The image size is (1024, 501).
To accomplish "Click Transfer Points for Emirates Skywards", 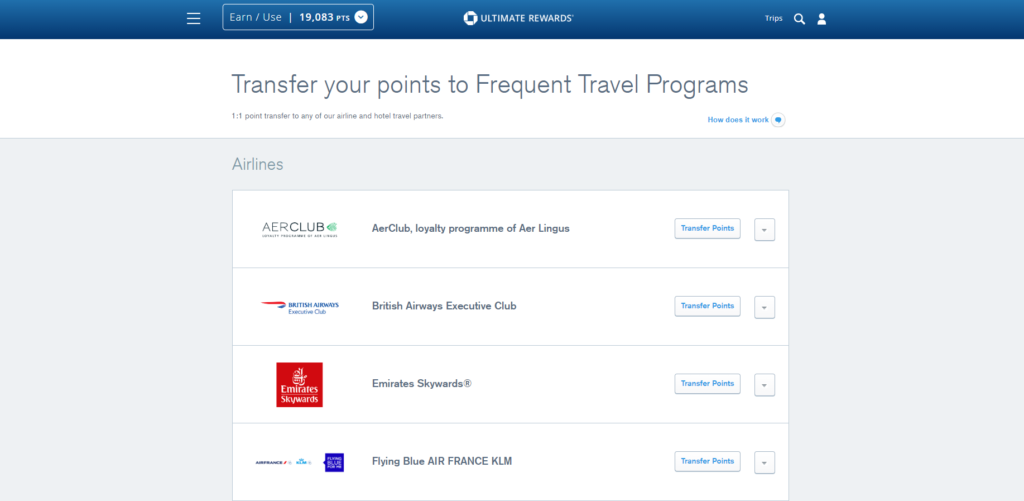I will click(707, 383).
